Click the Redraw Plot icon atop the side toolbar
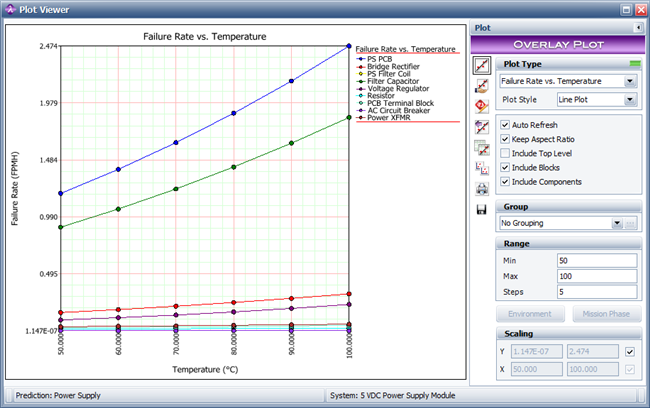650x408 pixels. (x=482, y=65)
